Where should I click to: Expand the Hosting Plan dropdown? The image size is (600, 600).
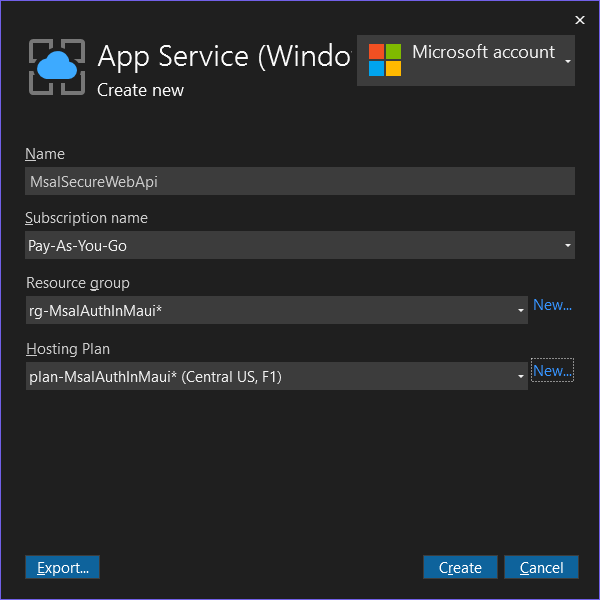click(x=277, y=376)
